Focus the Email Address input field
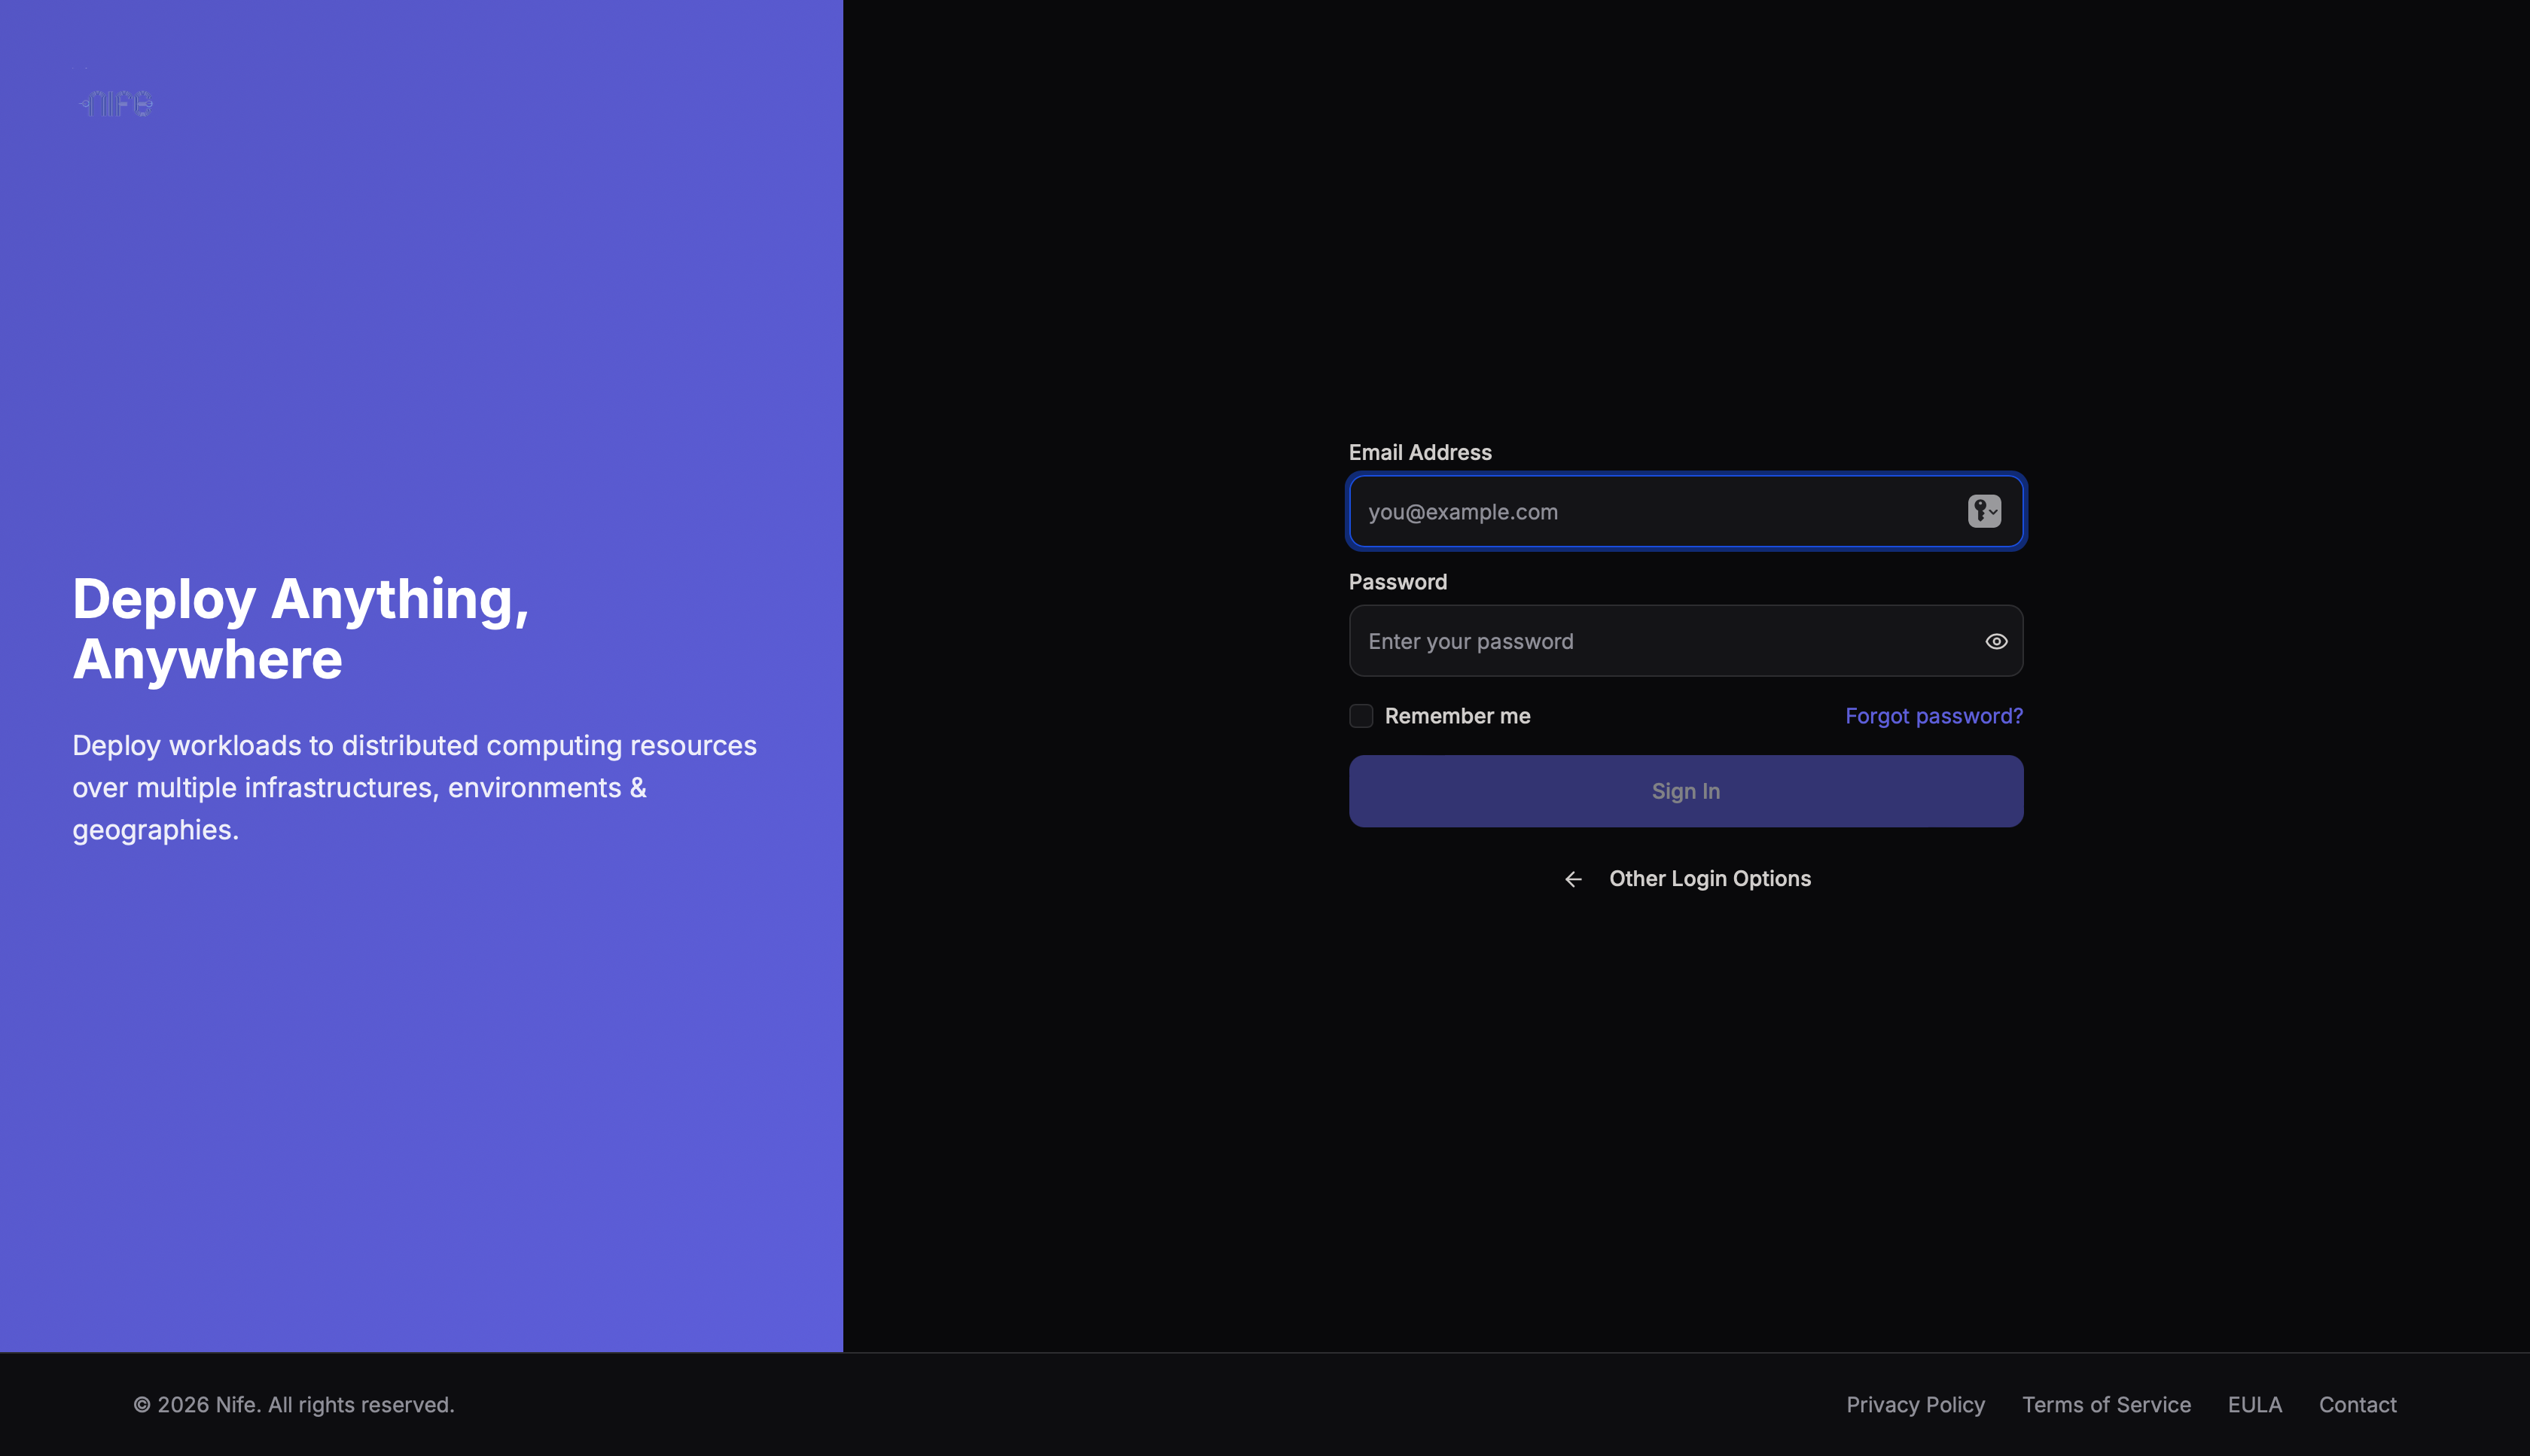This screenshot has height=1456, width=2530. point(1650,512)
